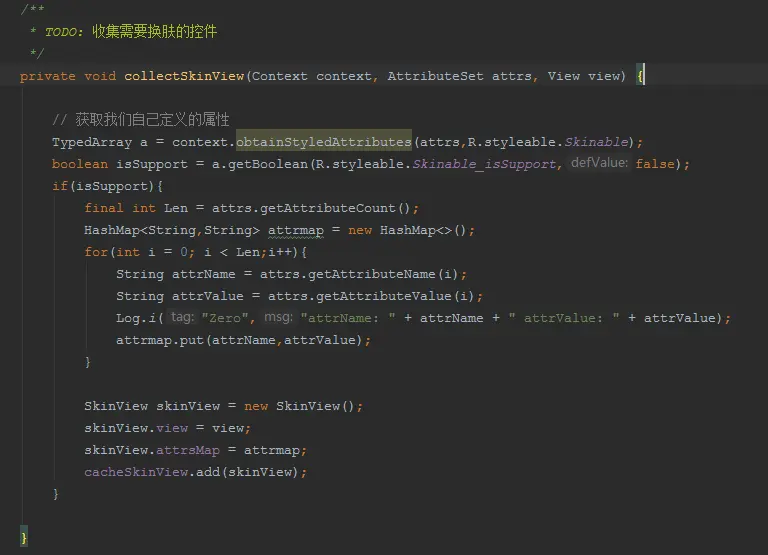
Task: Click the highlighted opening brace after view)
Action: (640, 76)
